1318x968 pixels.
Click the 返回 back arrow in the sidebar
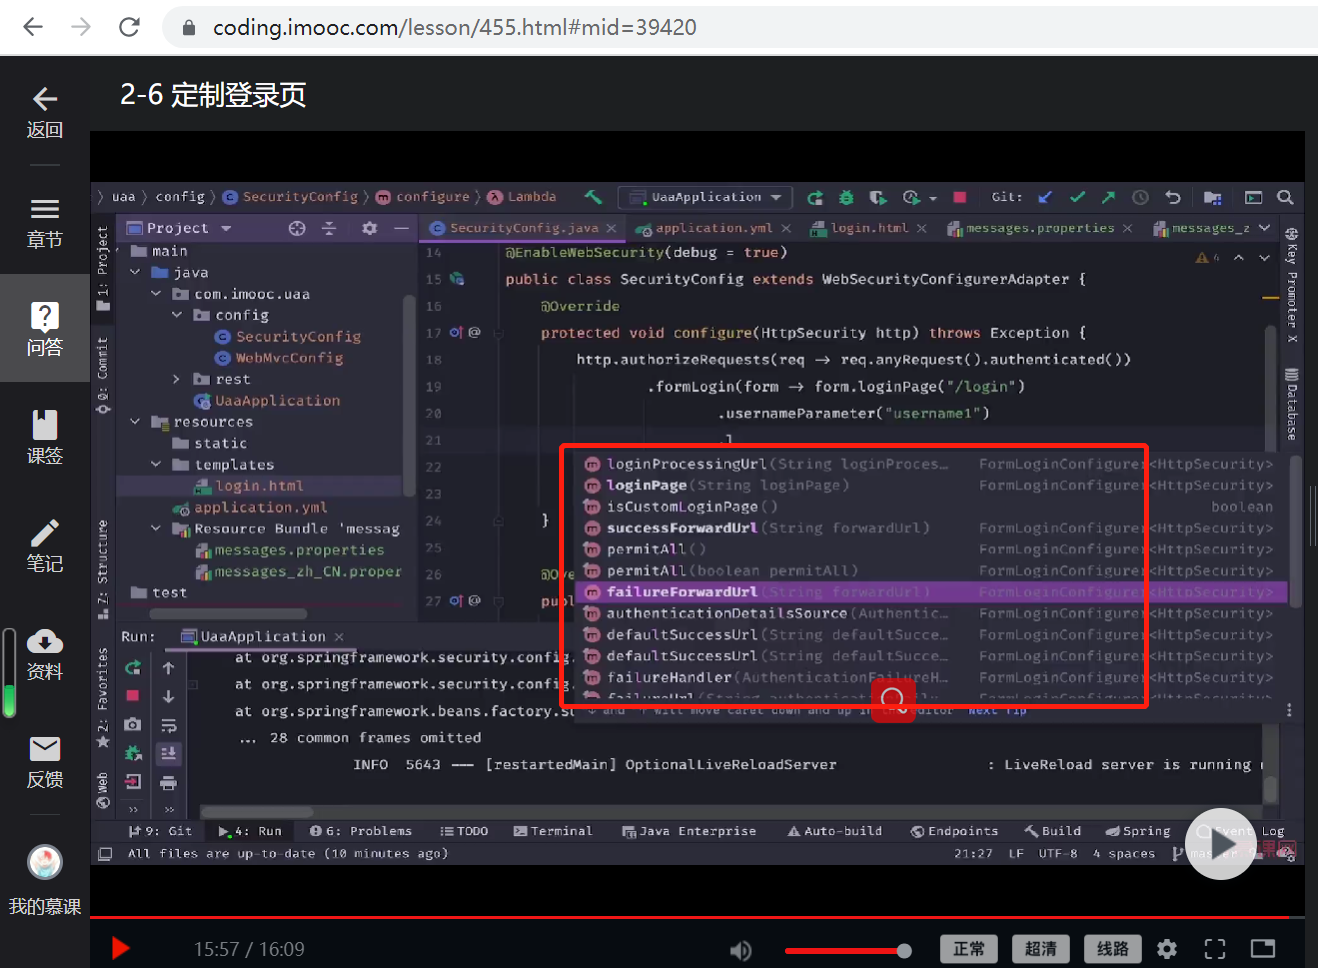pos(45,99)
